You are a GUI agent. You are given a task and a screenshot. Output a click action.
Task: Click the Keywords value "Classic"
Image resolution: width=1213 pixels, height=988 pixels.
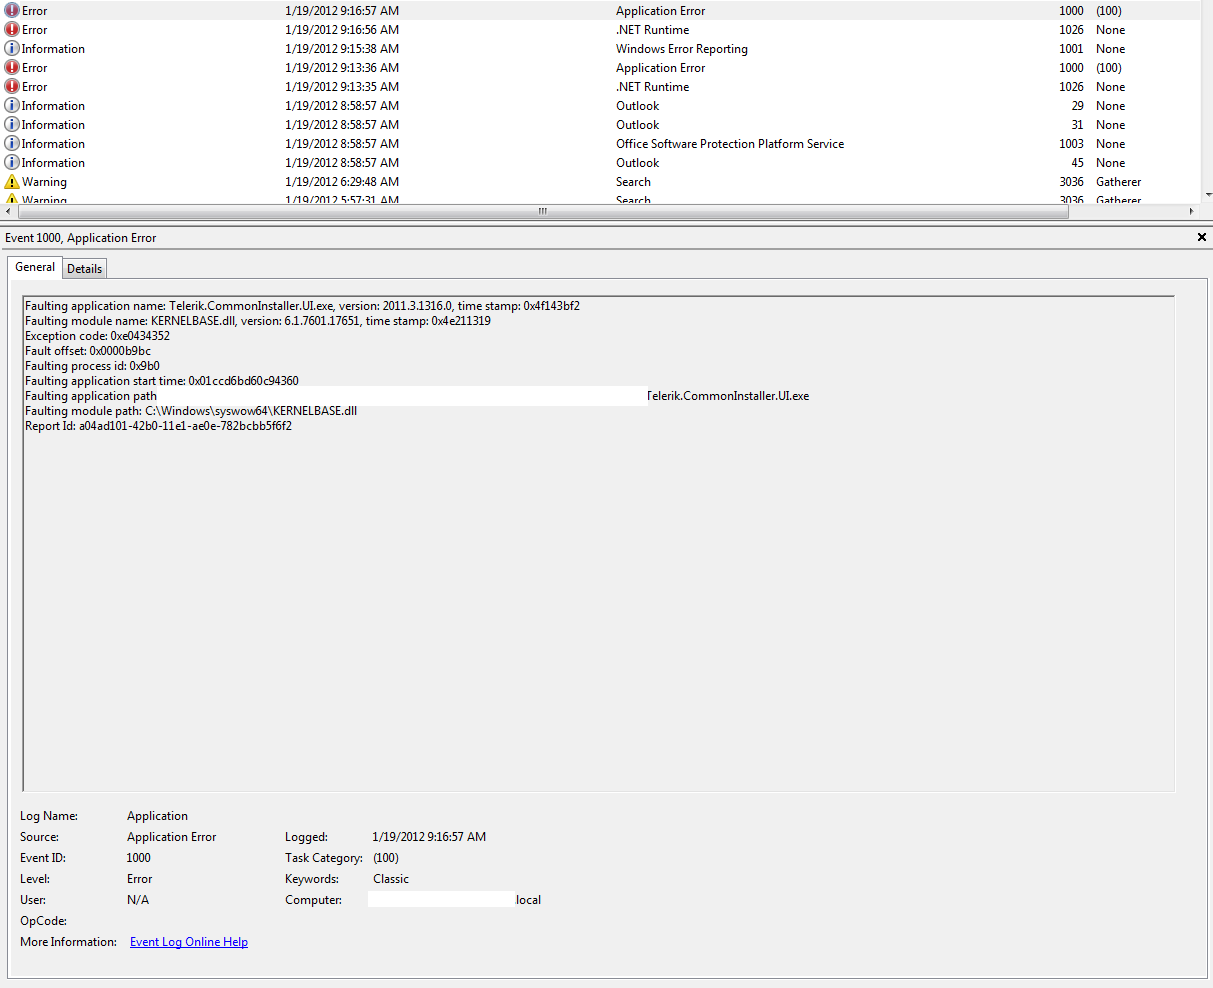click(391, 879)
